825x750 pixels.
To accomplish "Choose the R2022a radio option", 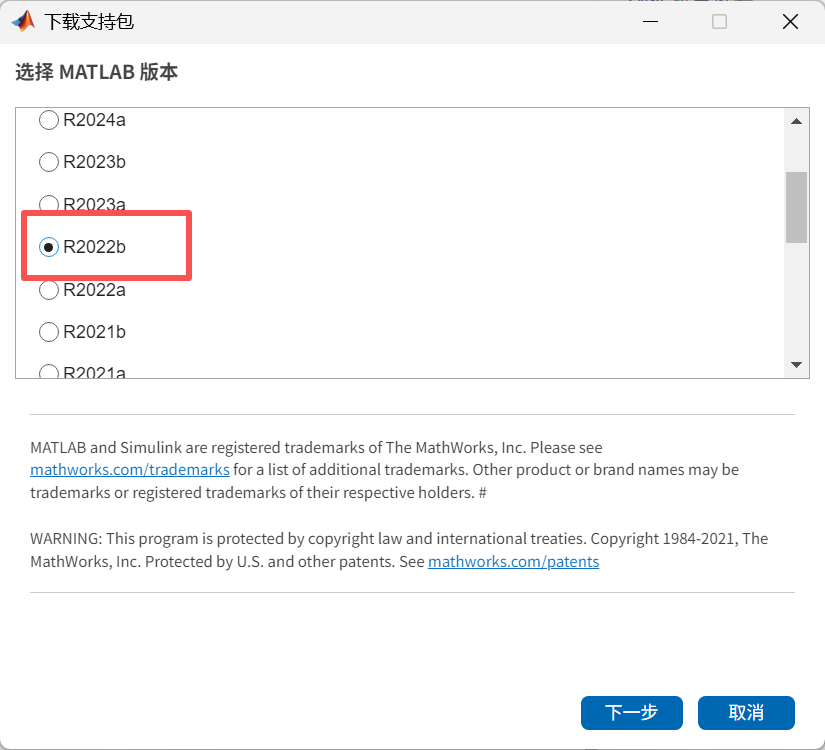I will [x=49, y=289].
